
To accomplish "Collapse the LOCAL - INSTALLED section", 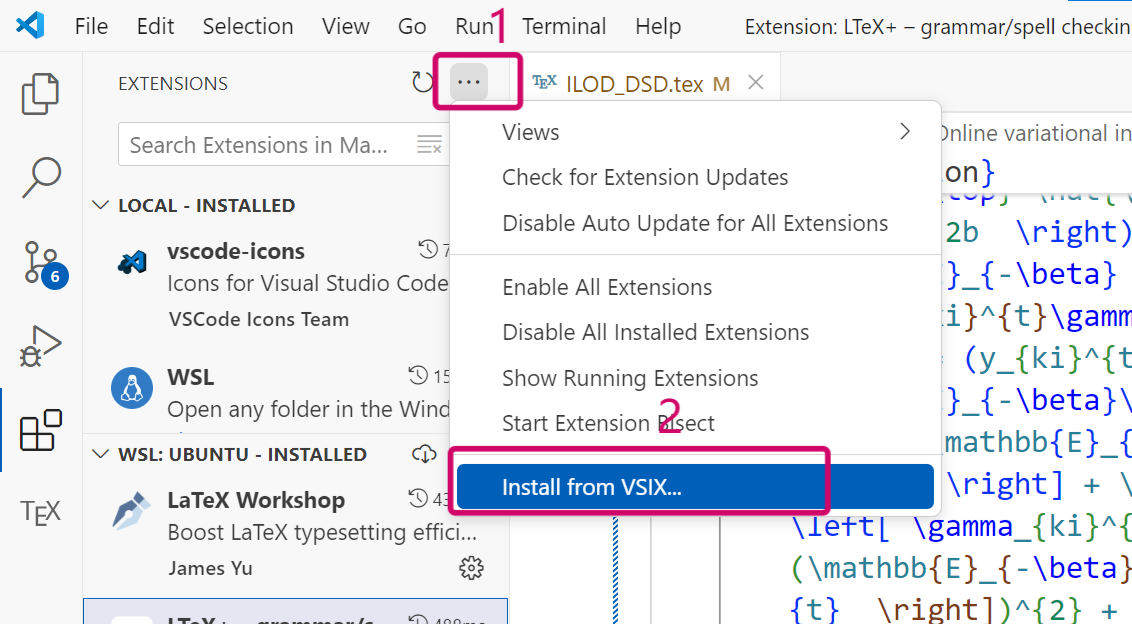I will point(100,205).
